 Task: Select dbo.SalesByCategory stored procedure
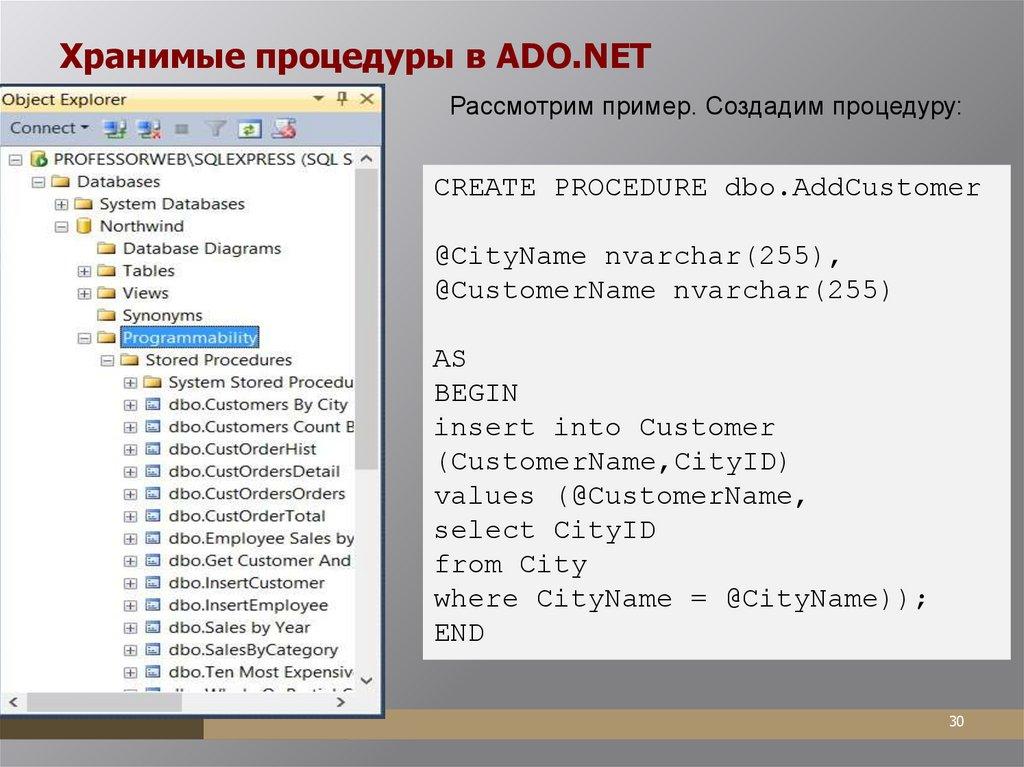pos(253,650)
